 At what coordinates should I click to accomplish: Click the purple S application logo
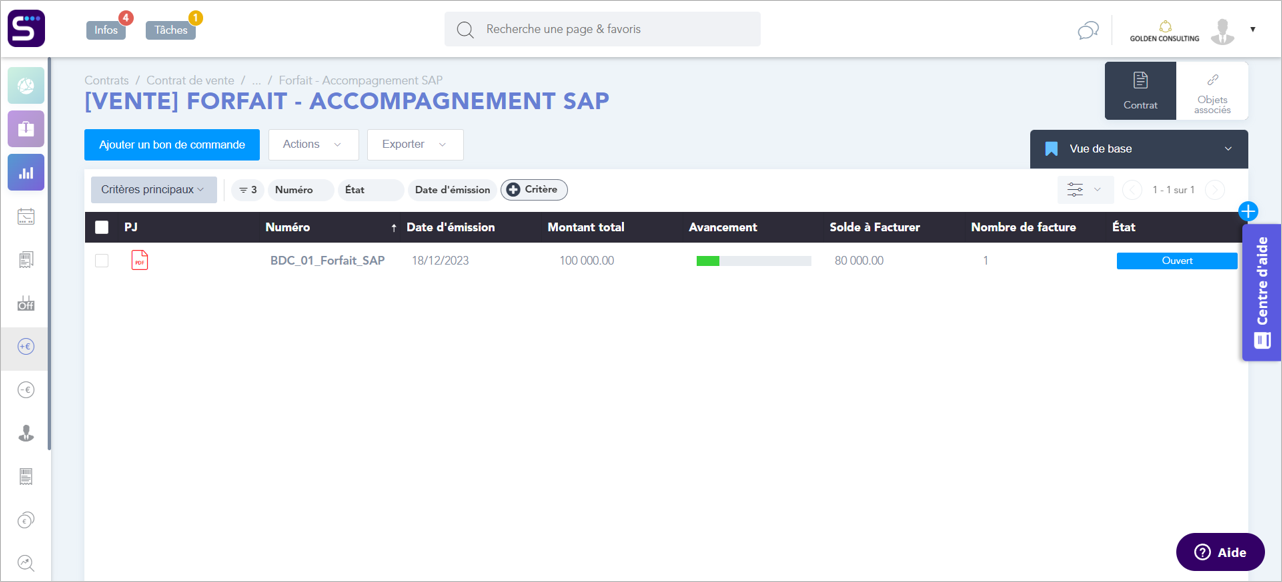coord(26,28)
